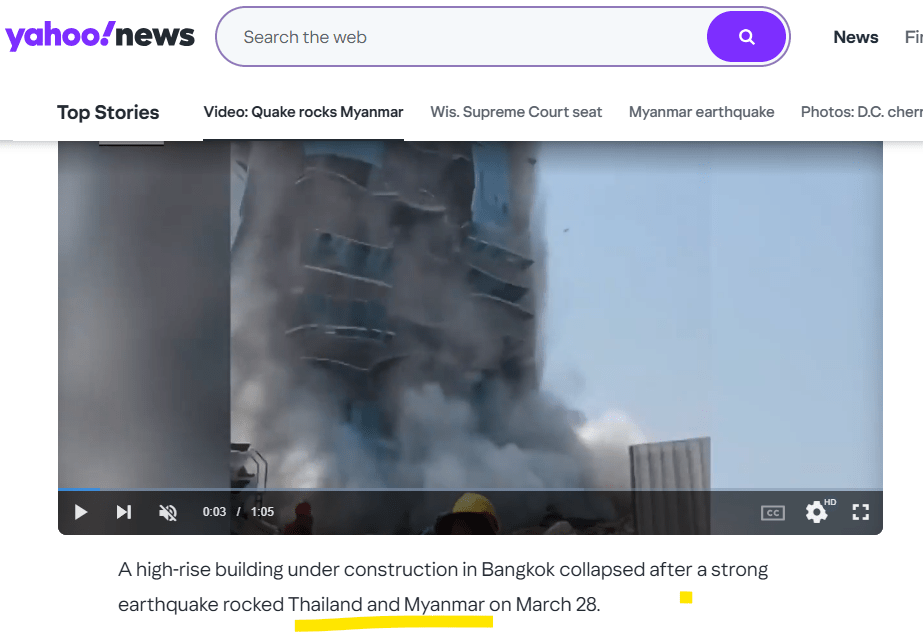
Task: Click the Top Stories heading
Action: click(x=108, y=112)
